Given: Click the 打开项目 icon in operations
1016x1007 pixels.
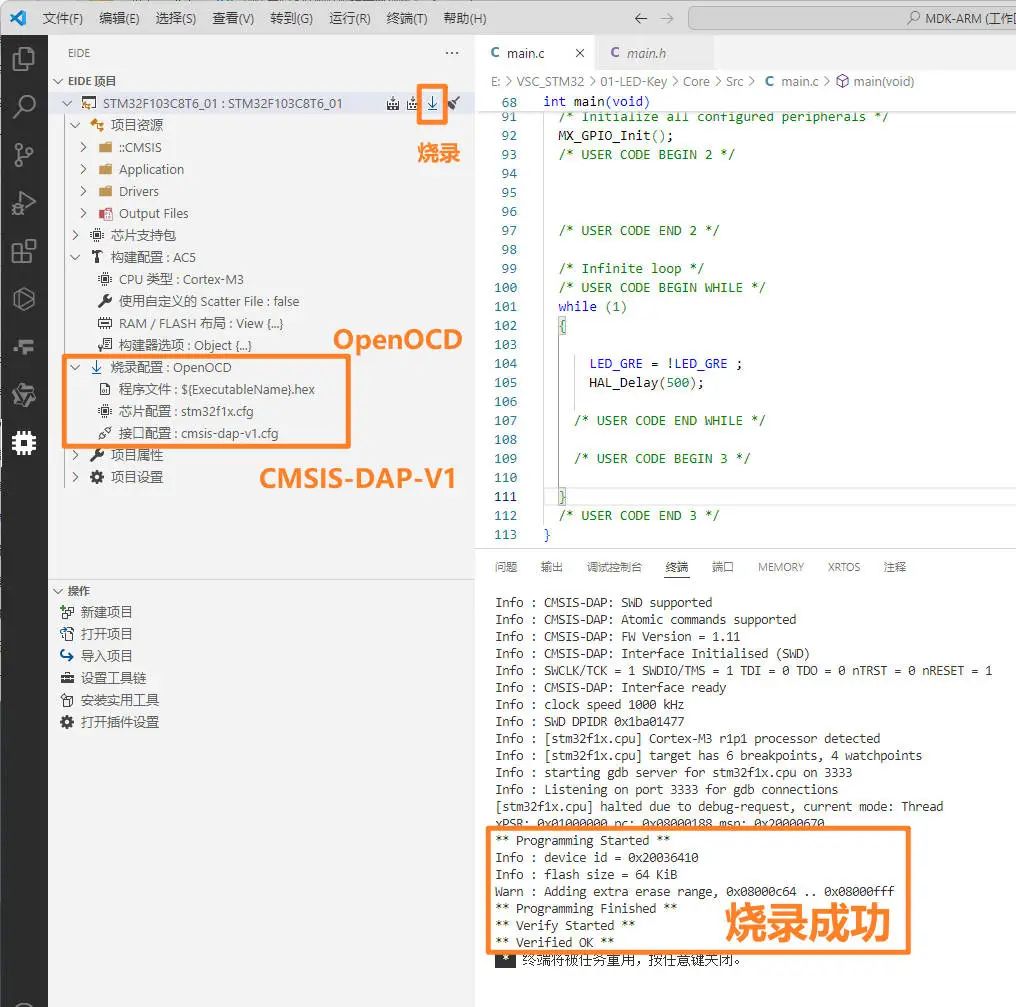Looking at the screenshot, I should pyautogui.click(x=67, y=634).
